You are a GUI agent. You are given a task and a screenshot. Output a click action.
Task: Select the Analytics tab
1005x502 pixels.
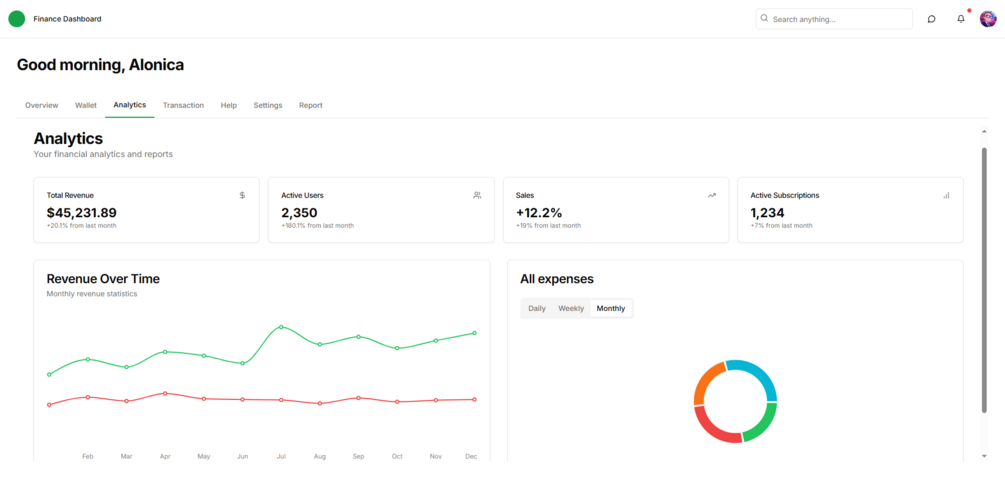point(129,105)
